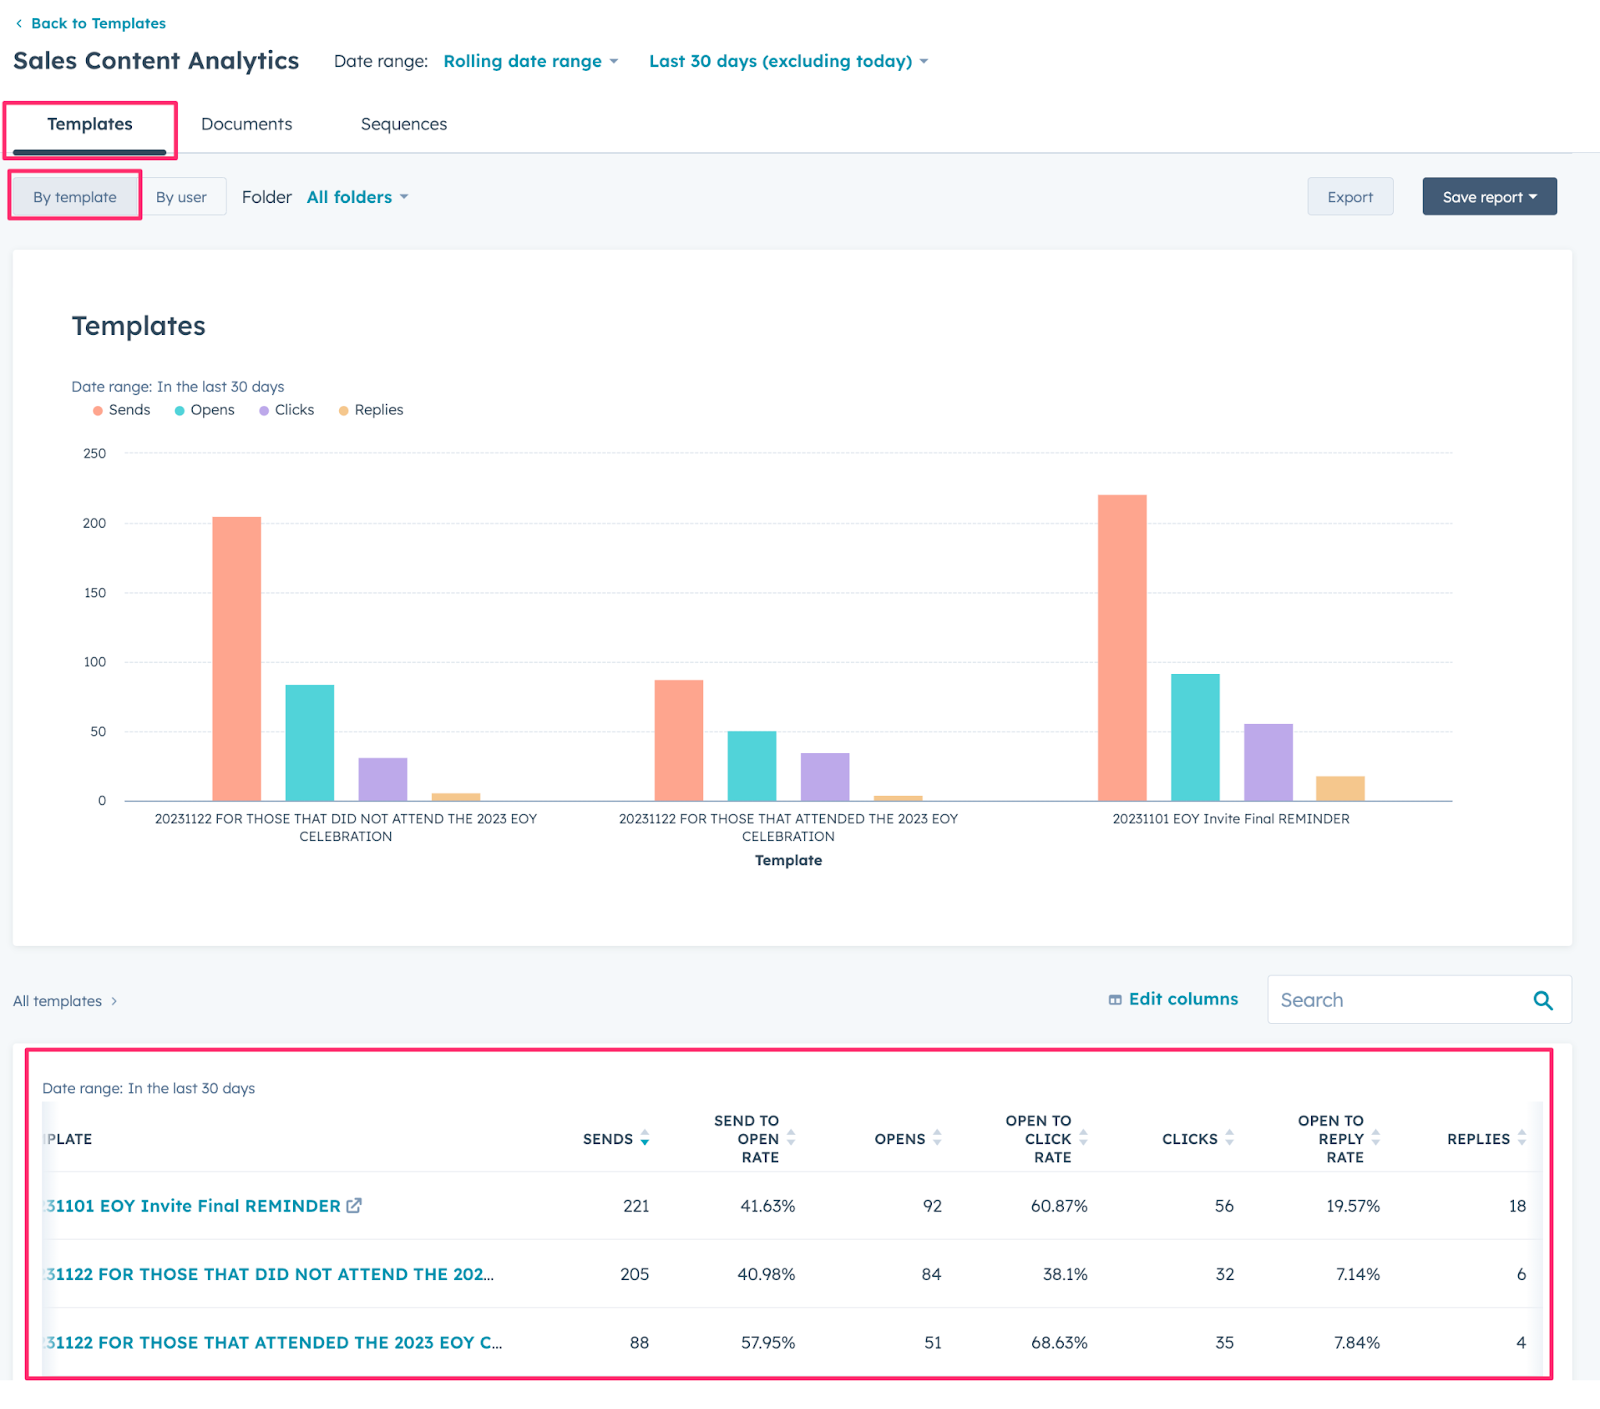Click the 7.84% reply rate cell
The height and width of the screenshot is (1409, 1600).
point(1357,1342)
